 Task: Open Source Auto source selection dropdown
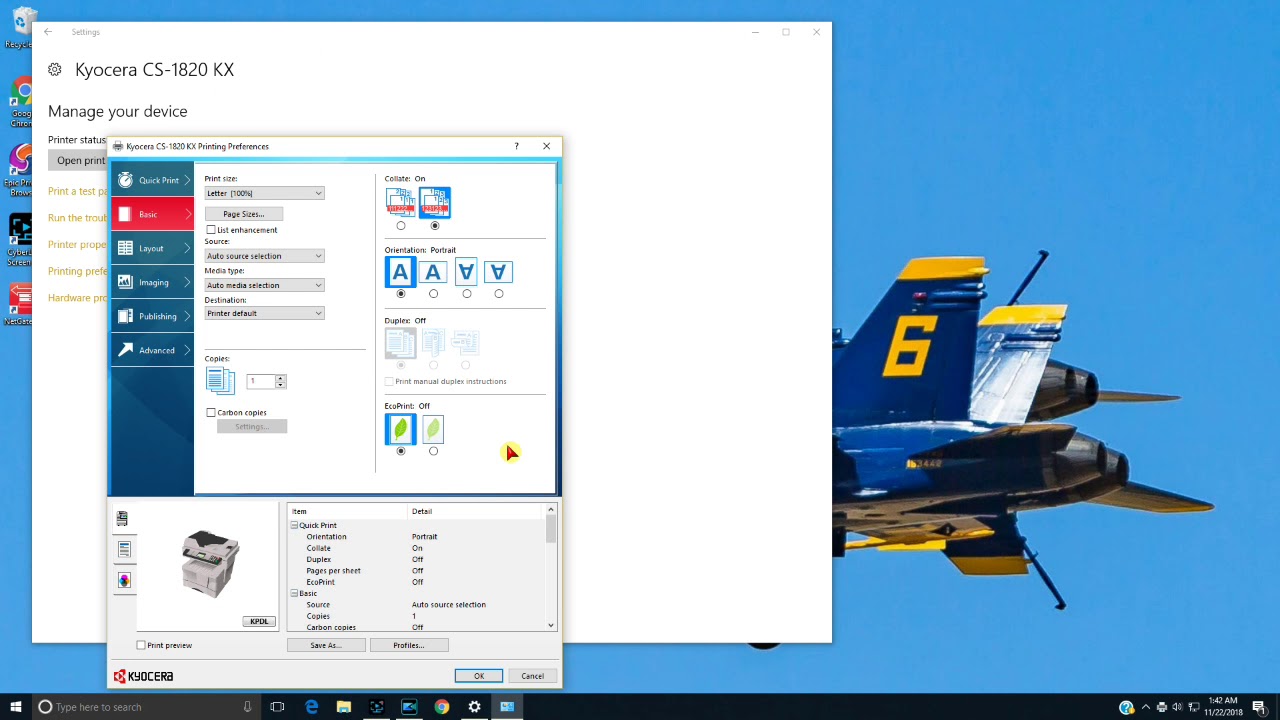(264, 256)
